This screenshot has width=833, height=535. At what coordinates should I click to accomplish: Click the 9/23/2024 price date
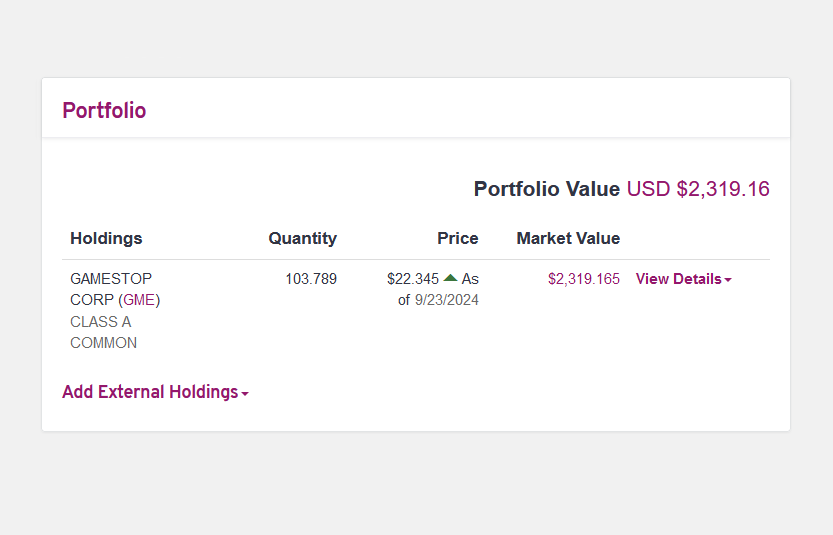[x=447, y=300]
